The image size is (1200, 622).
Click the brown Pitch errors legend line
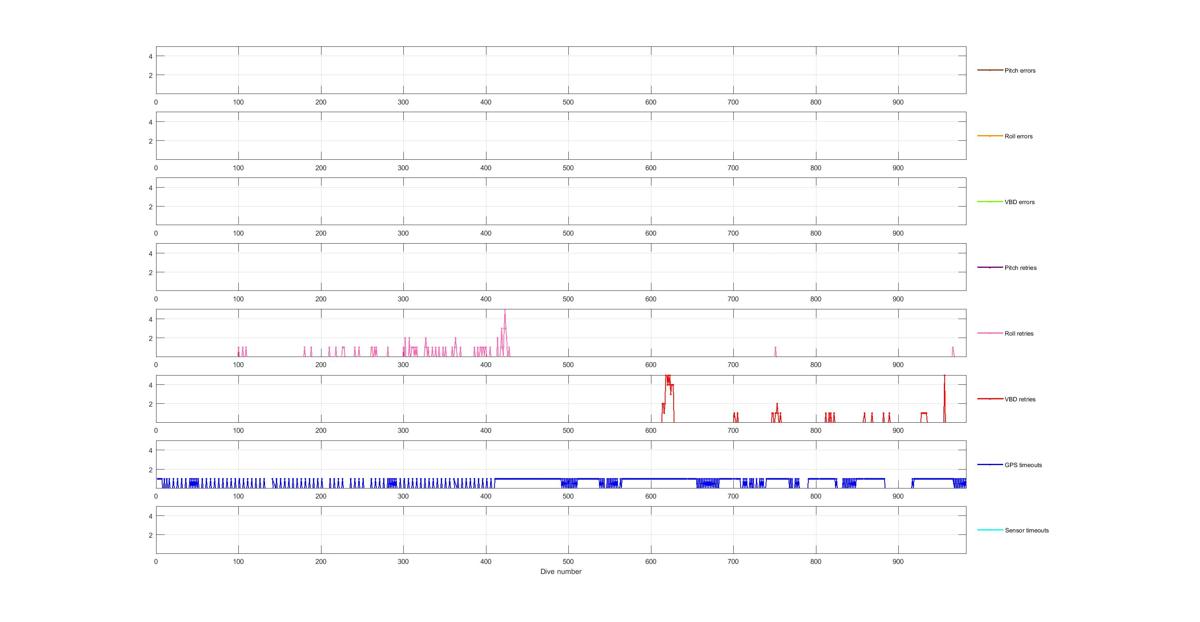pos(989,70)
